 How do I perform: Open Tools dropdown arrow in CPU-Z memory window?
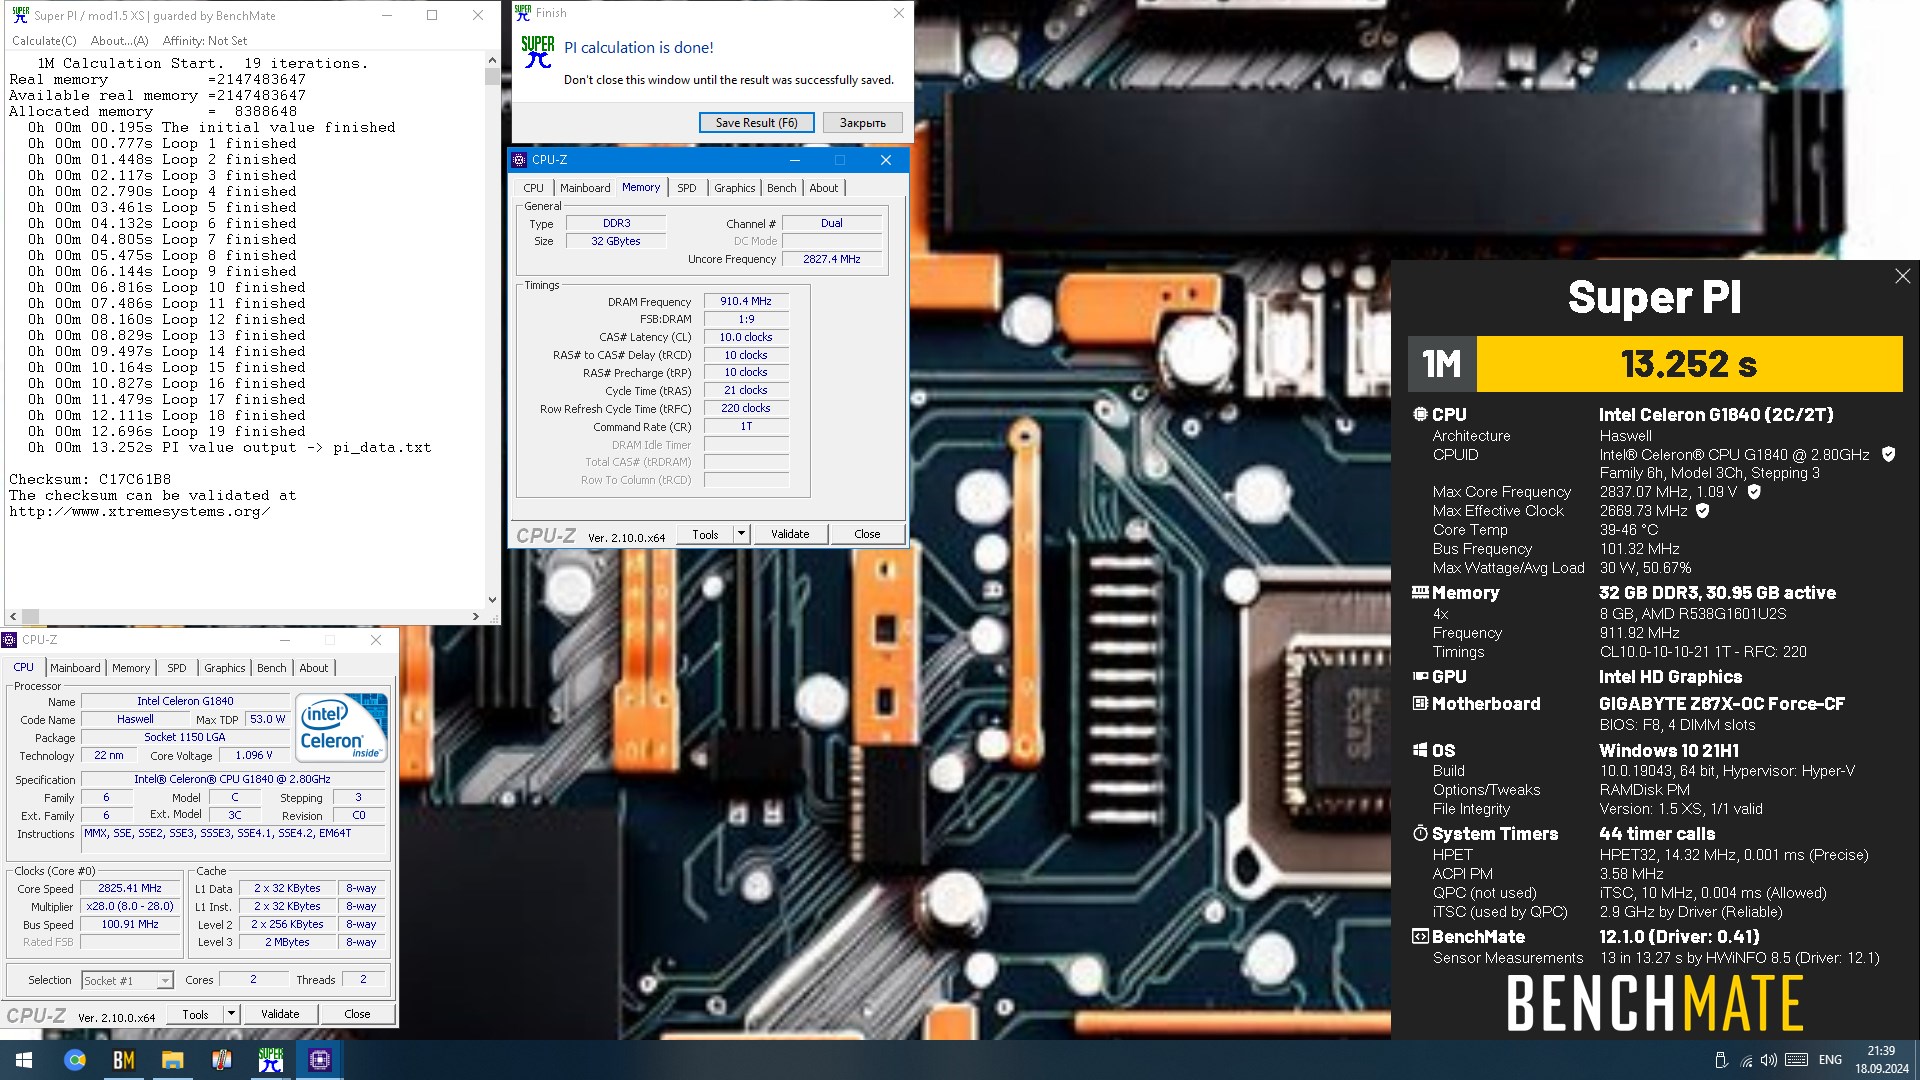[741, 534]
